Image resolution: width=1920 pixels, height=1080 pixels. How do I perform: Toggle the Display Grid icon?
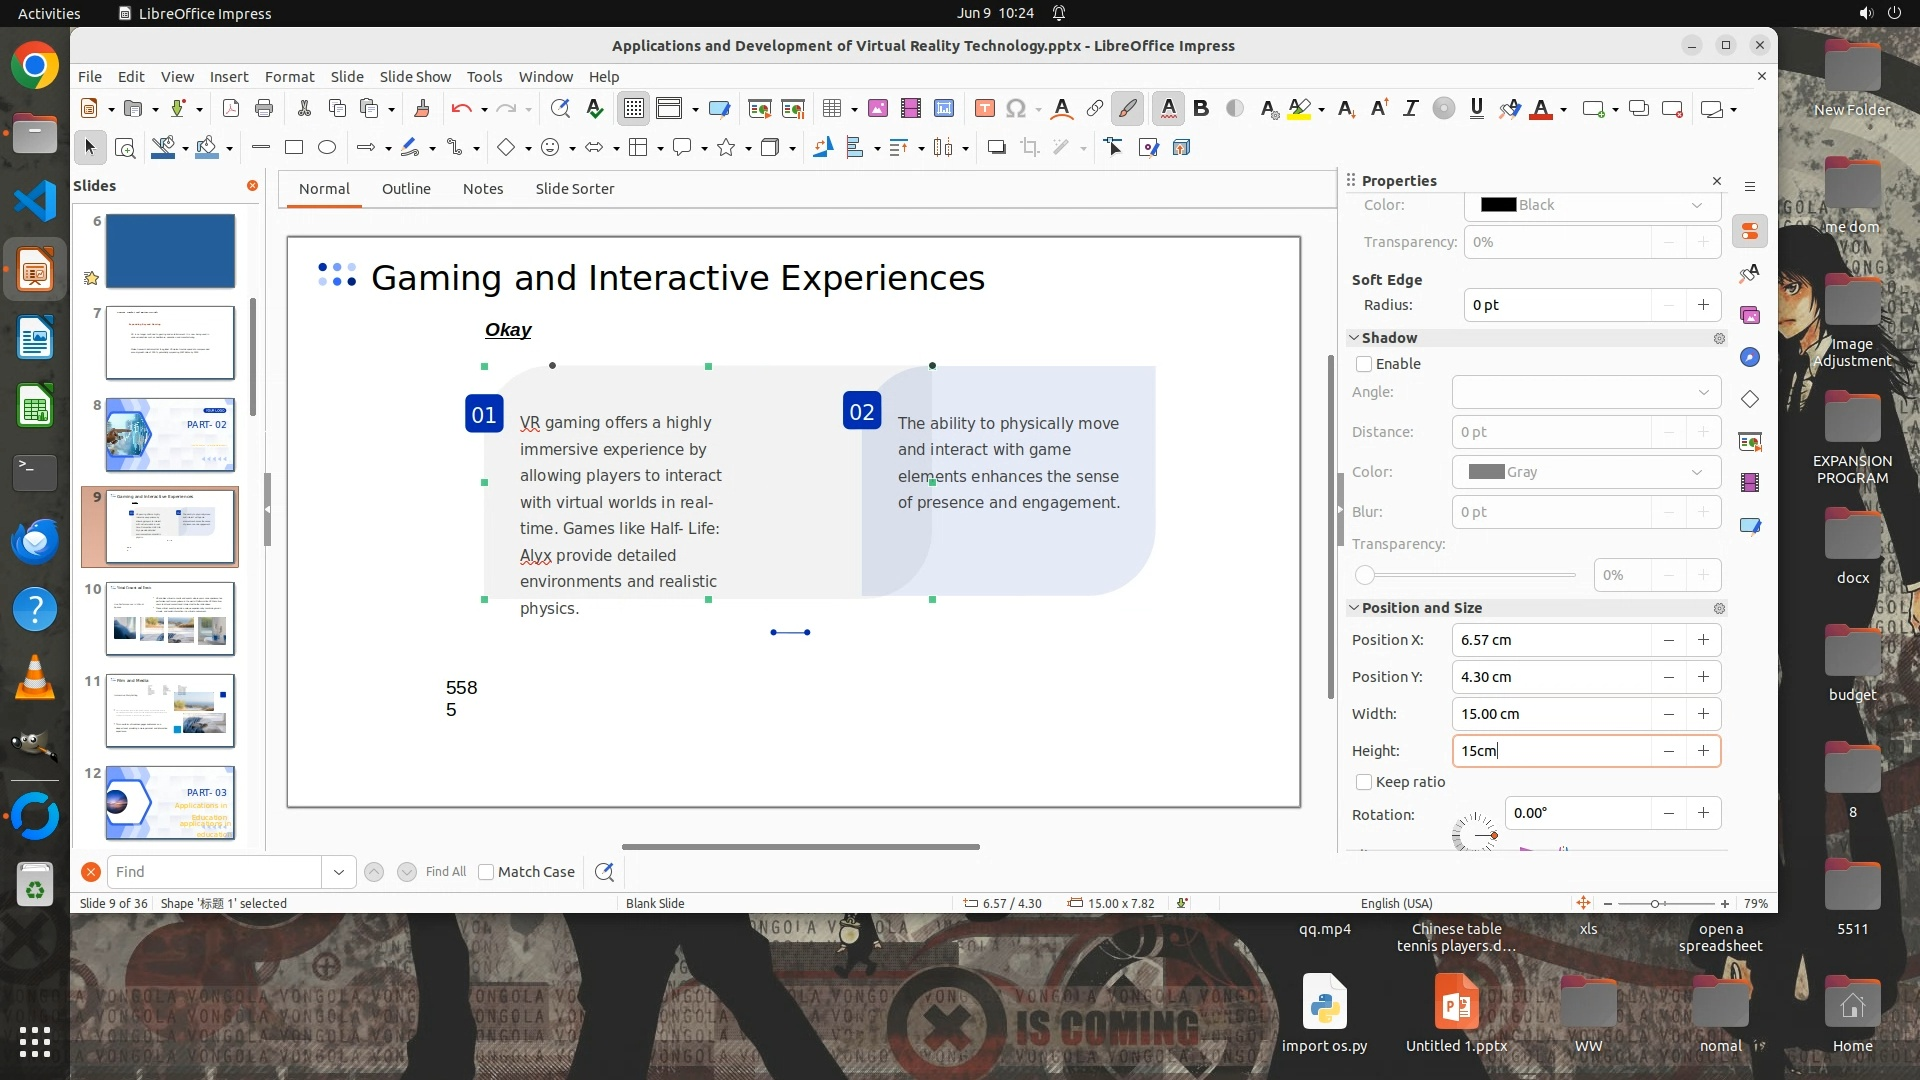[x=634, y=109]
